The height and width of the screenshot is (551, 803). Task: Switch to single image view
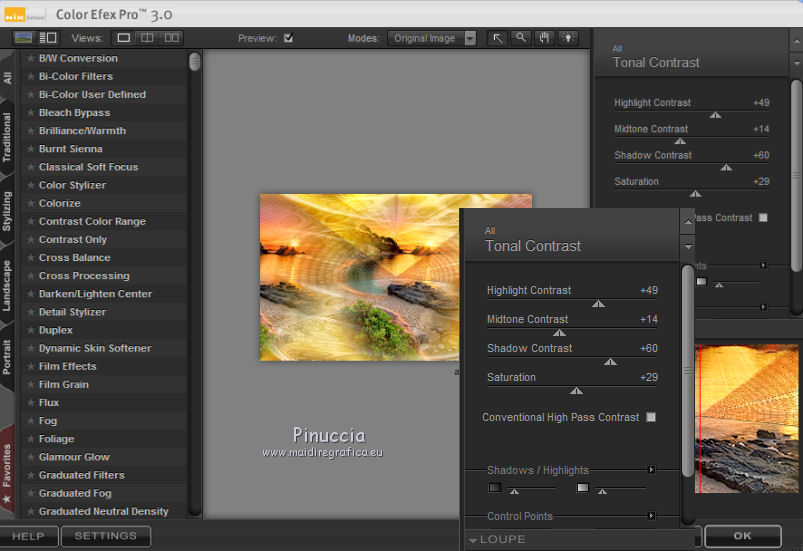[x=123, y=38]
